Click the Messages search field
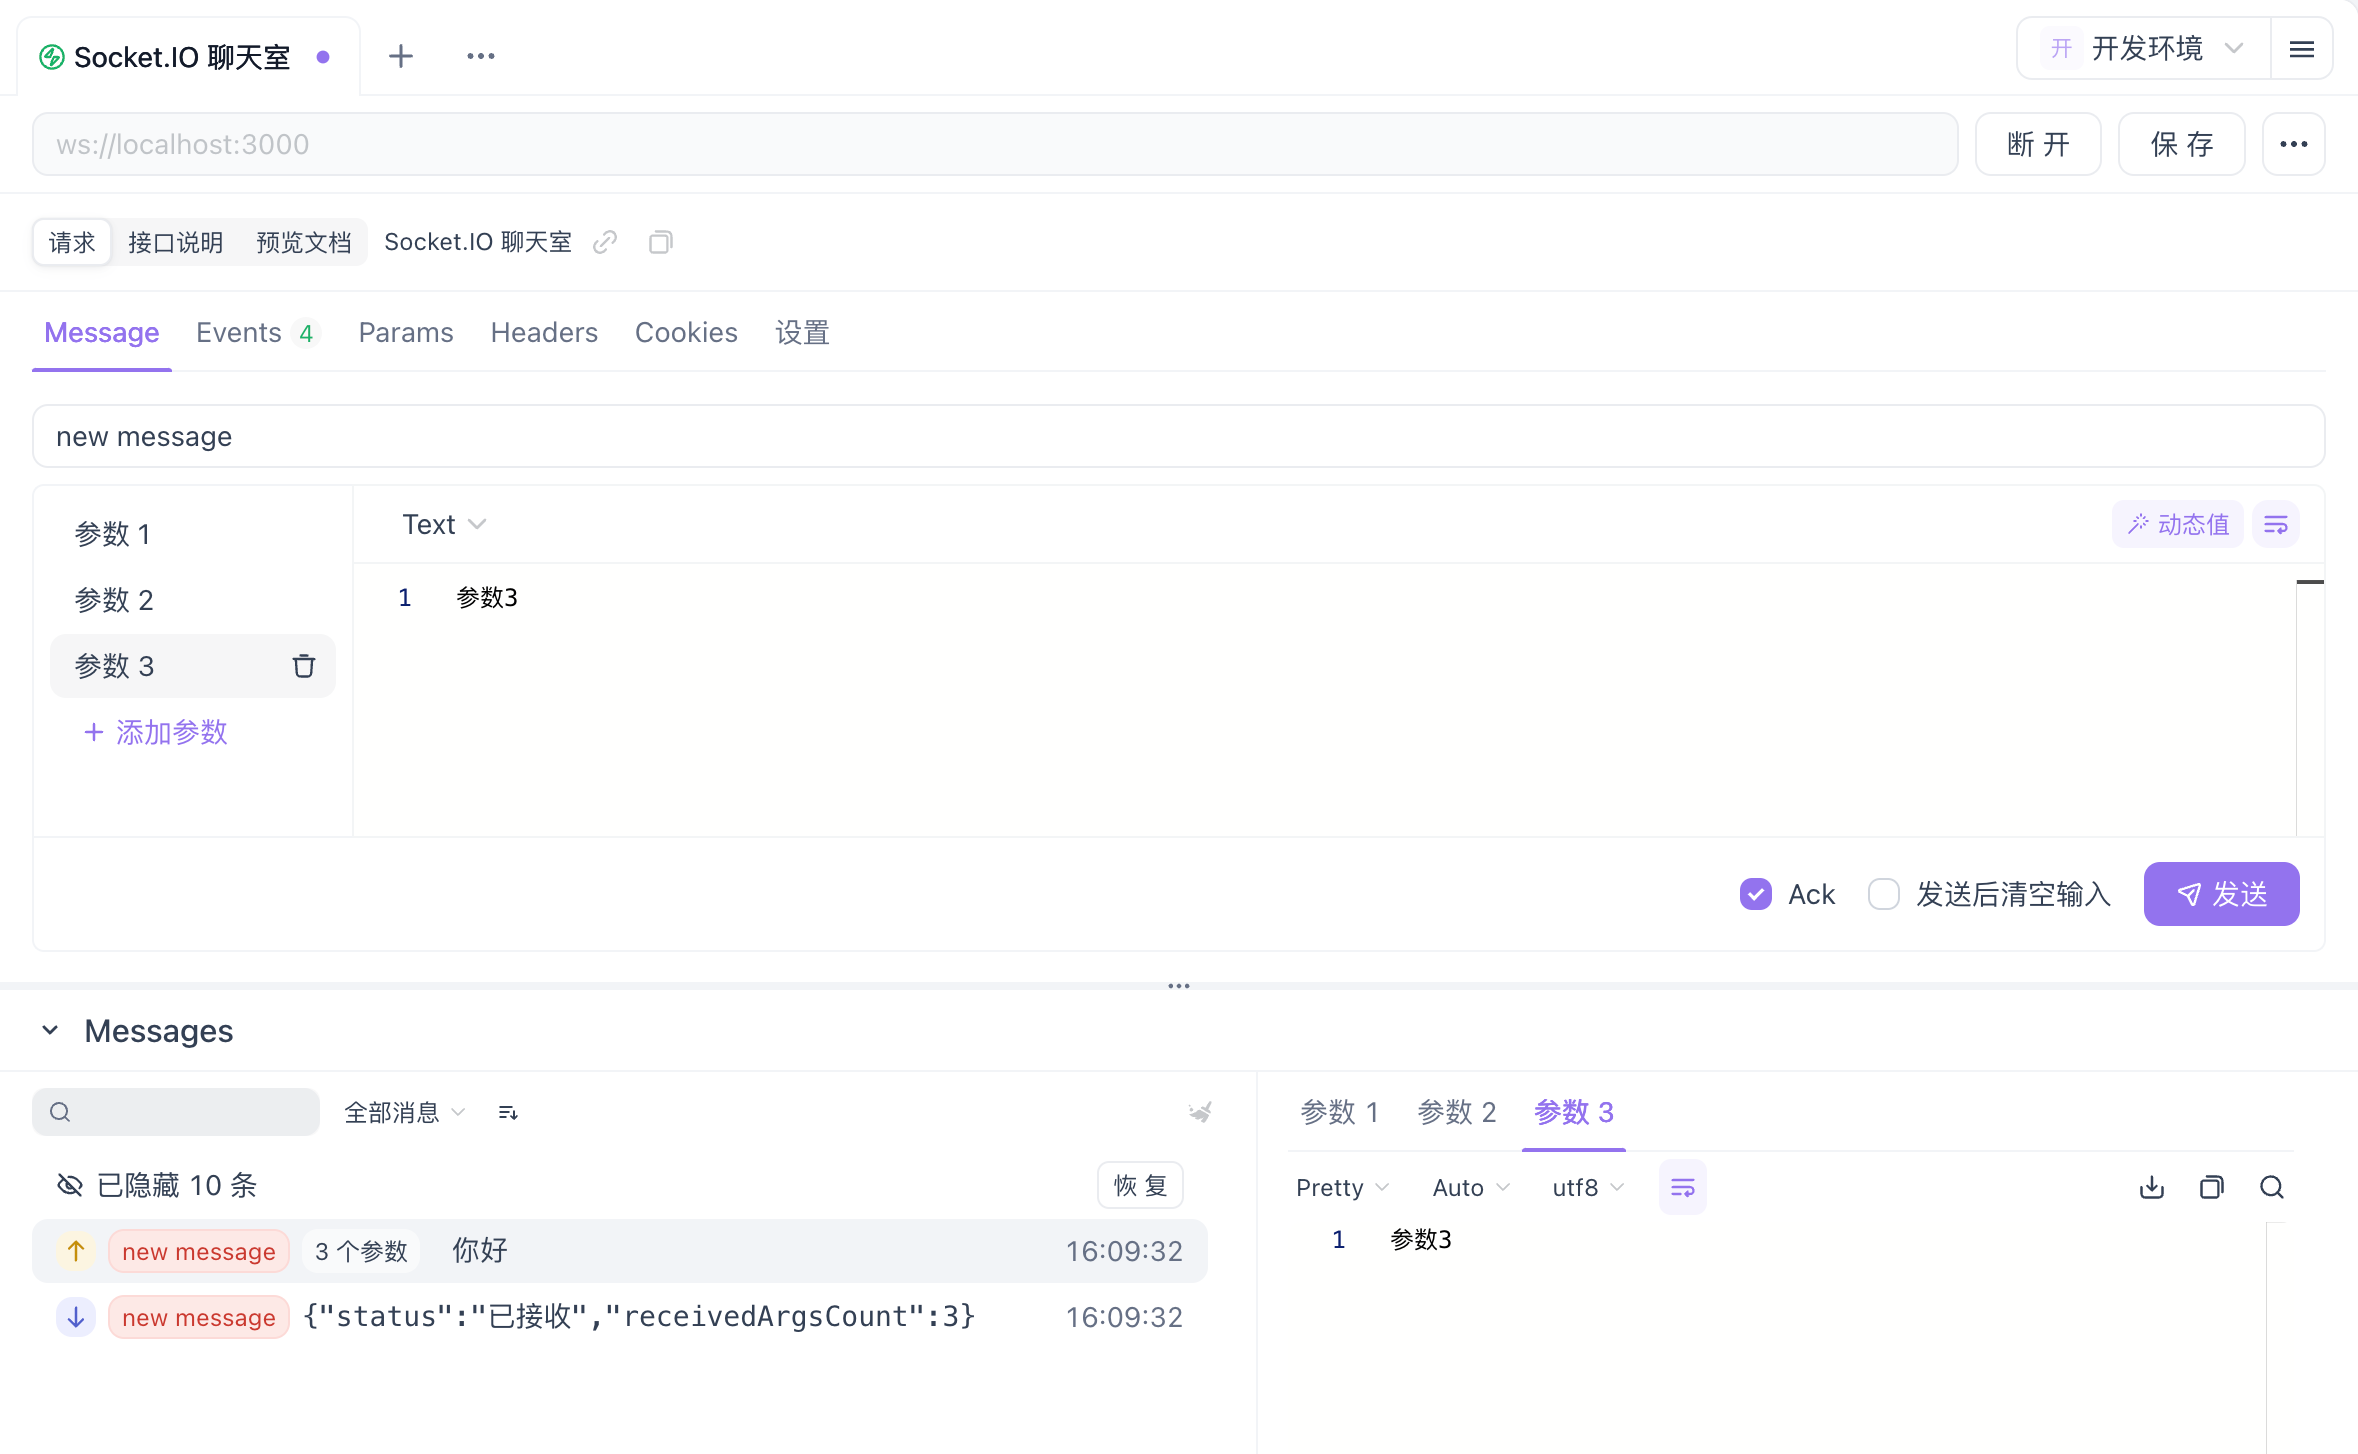This screenshot has width=2358, height=1454. coord(176,1112)
